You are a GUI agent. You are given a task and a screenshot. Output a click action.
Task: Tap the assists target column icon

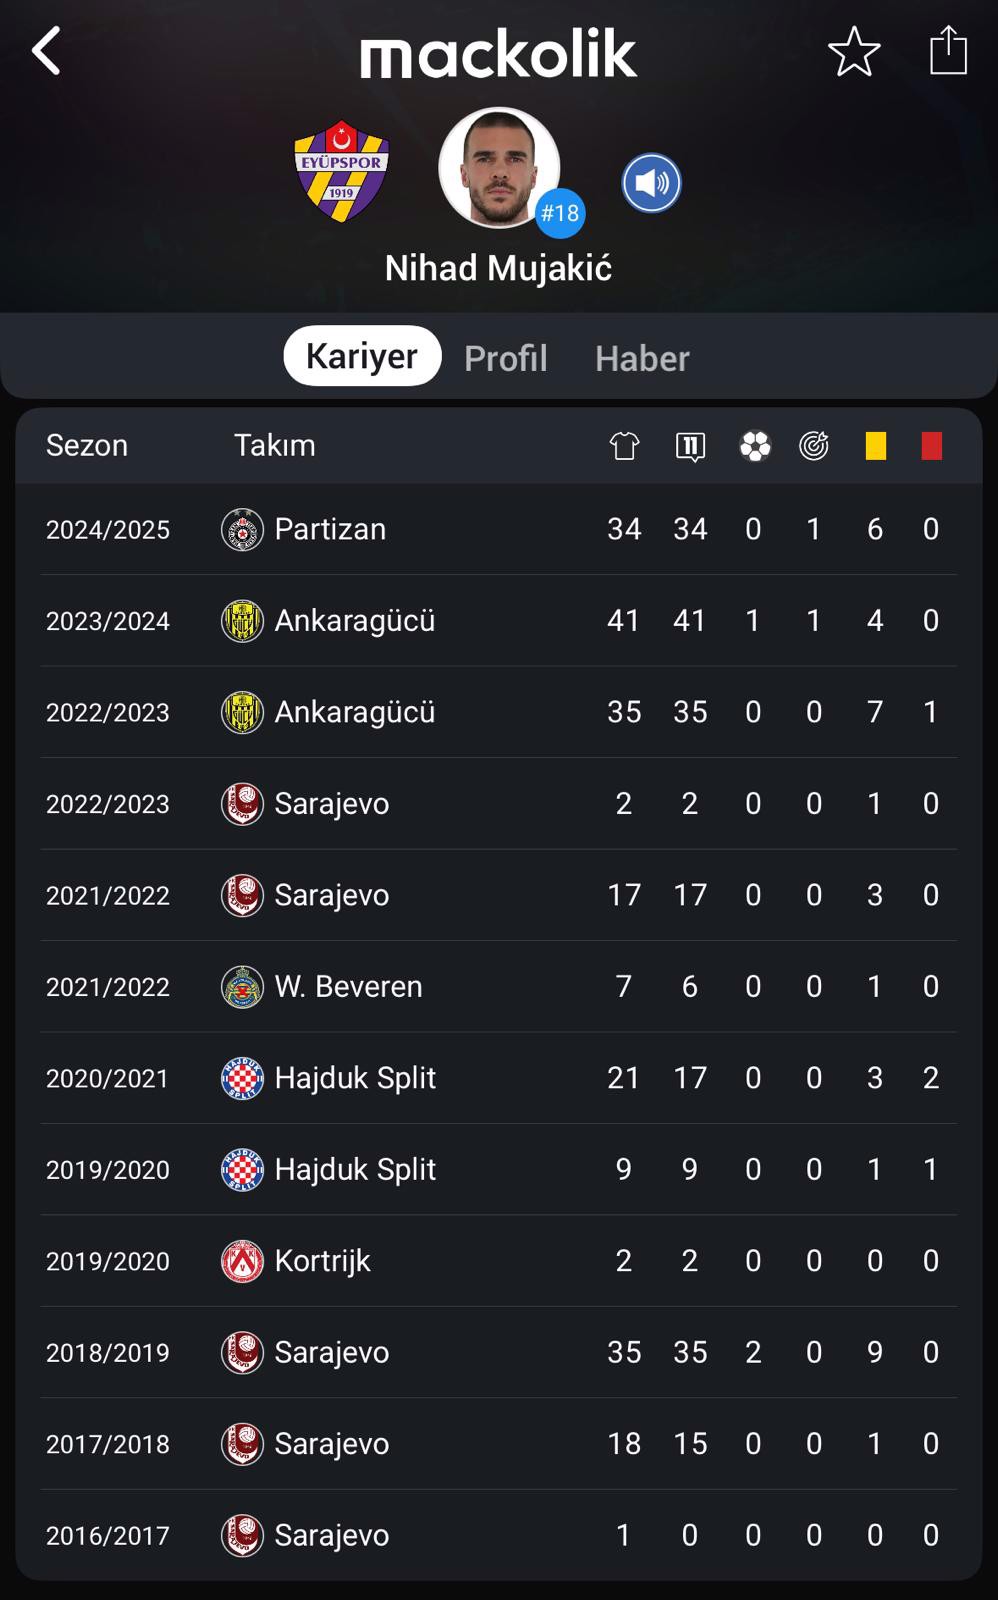[814, 446]
